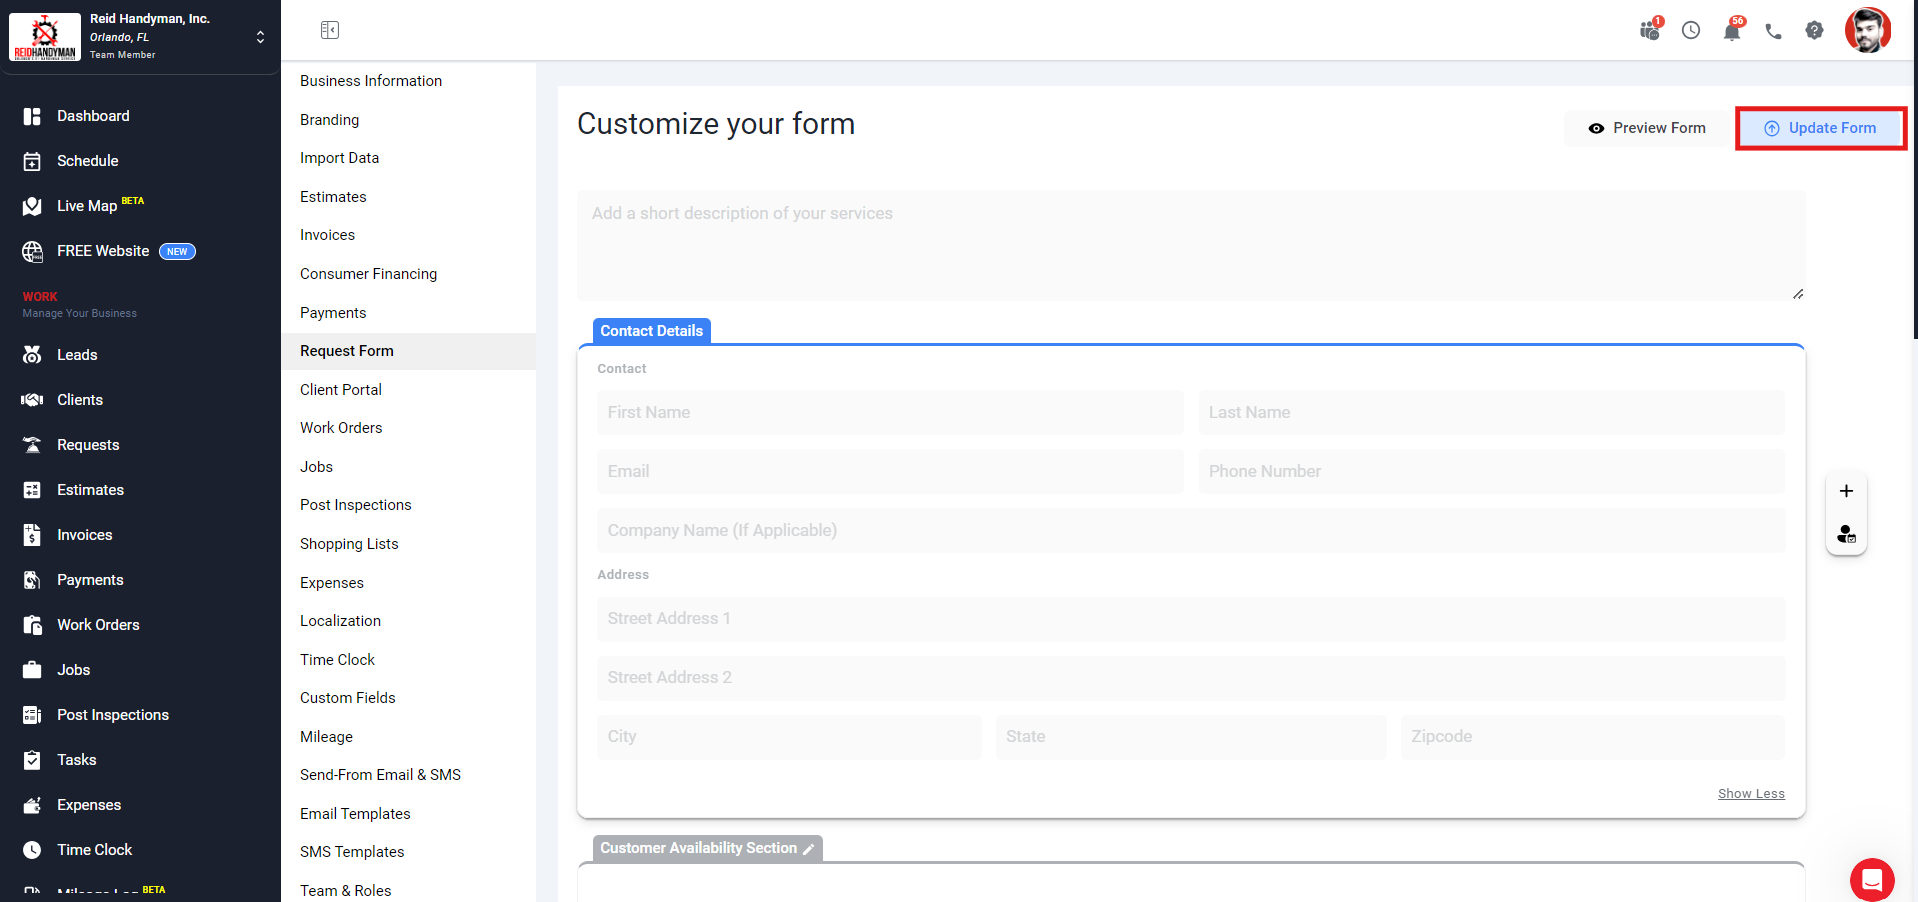Open the phone call icon

click(x=1773, y=31)
